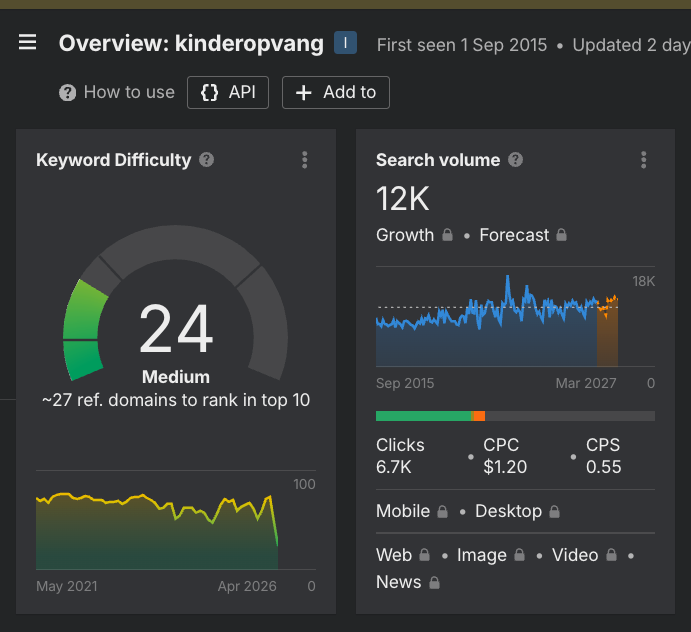The image size is (691, 632).
Task: Select the locked Video search type
Action: point(575,555)
